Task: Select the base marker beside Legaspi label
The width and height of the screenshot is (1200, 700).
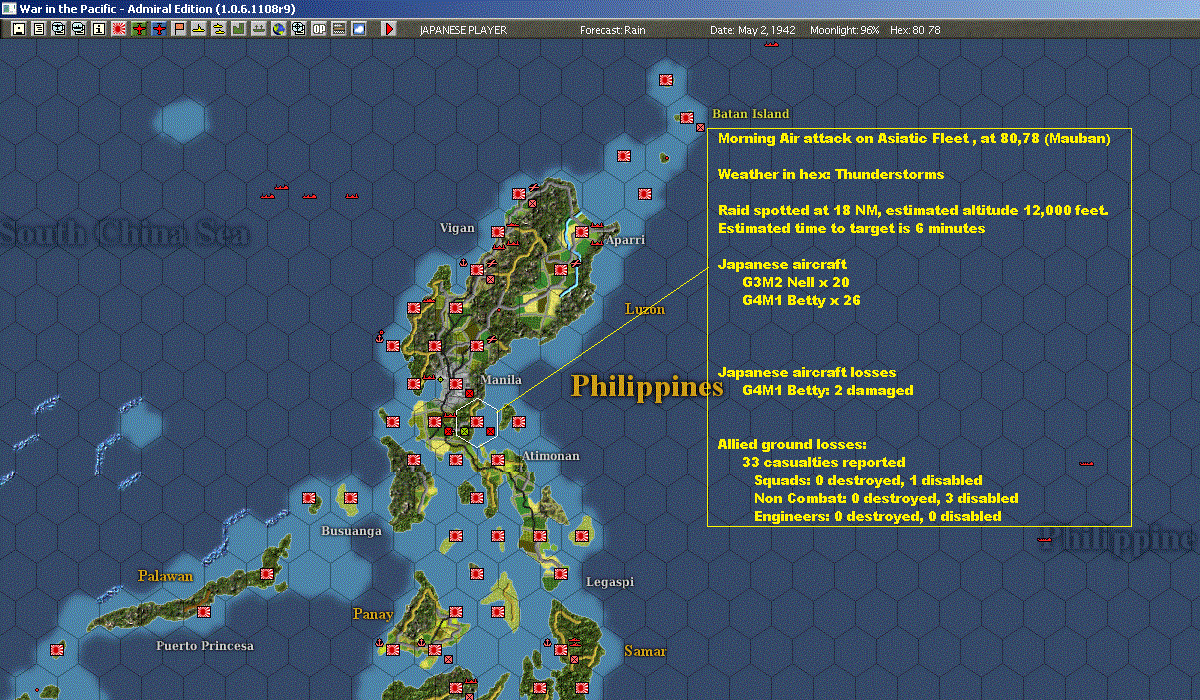Action: 561,575
